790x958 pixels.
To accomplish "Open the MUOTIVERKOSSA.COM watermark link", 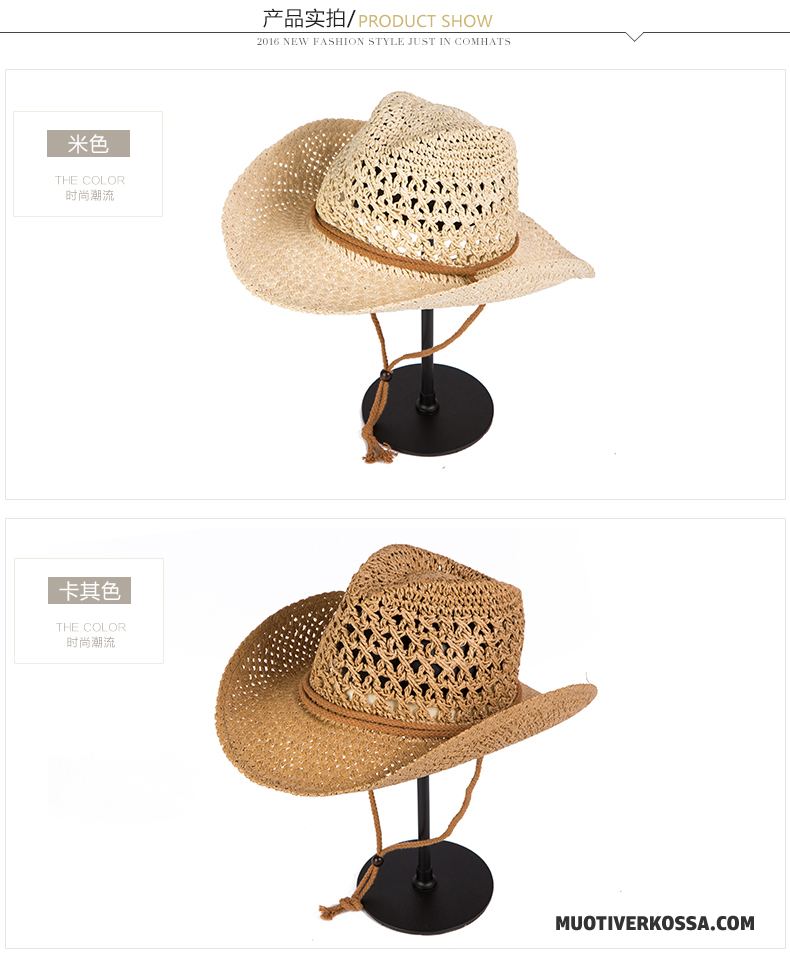I will tap(655, 923).
